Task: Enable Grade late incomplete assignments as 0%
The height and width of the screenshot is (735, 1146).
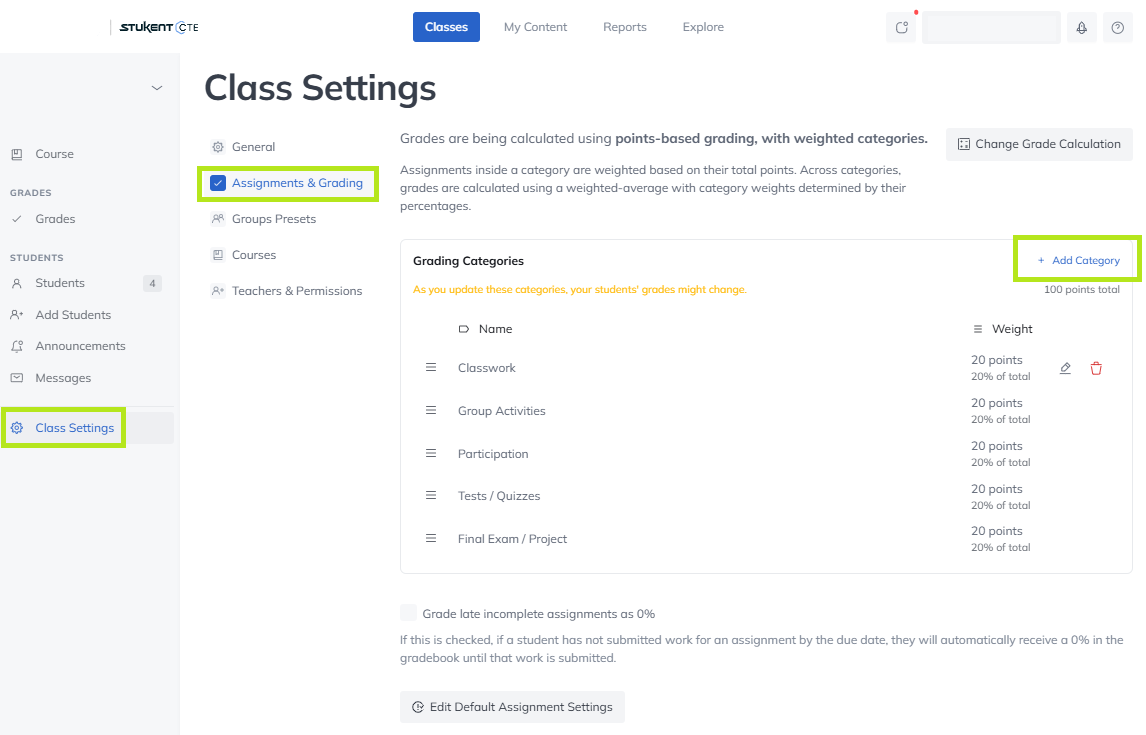Action: click(409, 612)
